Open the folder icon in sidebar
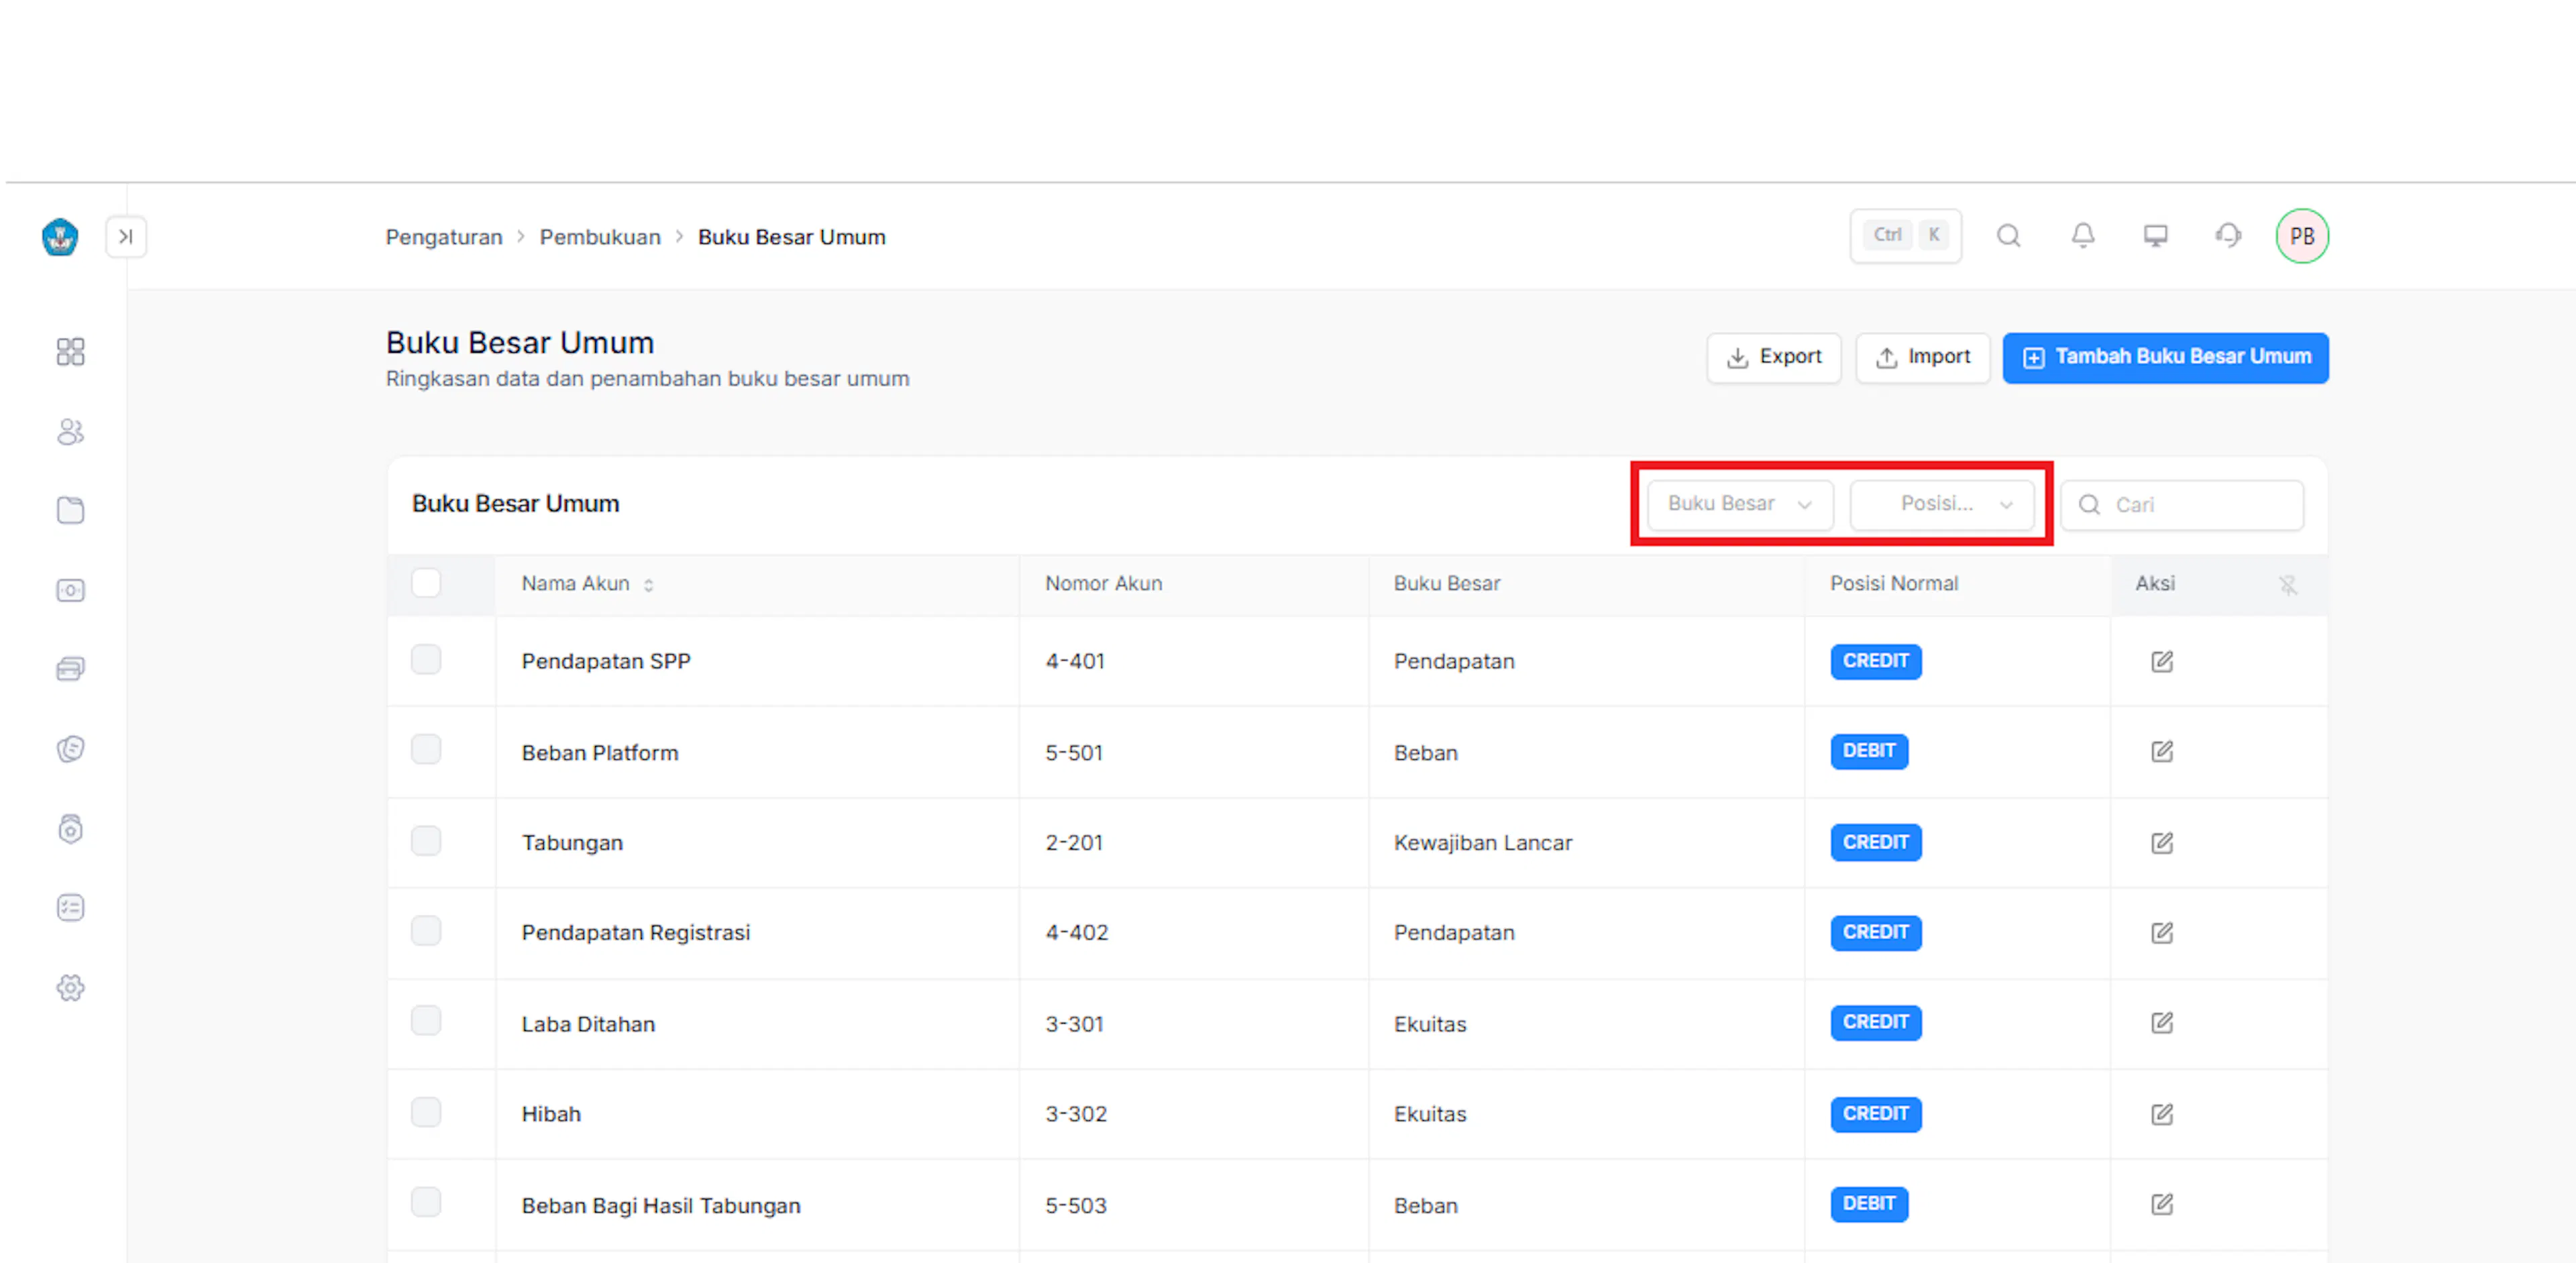The width and height of the screenshot is (2576, 1263). (70, 510)
